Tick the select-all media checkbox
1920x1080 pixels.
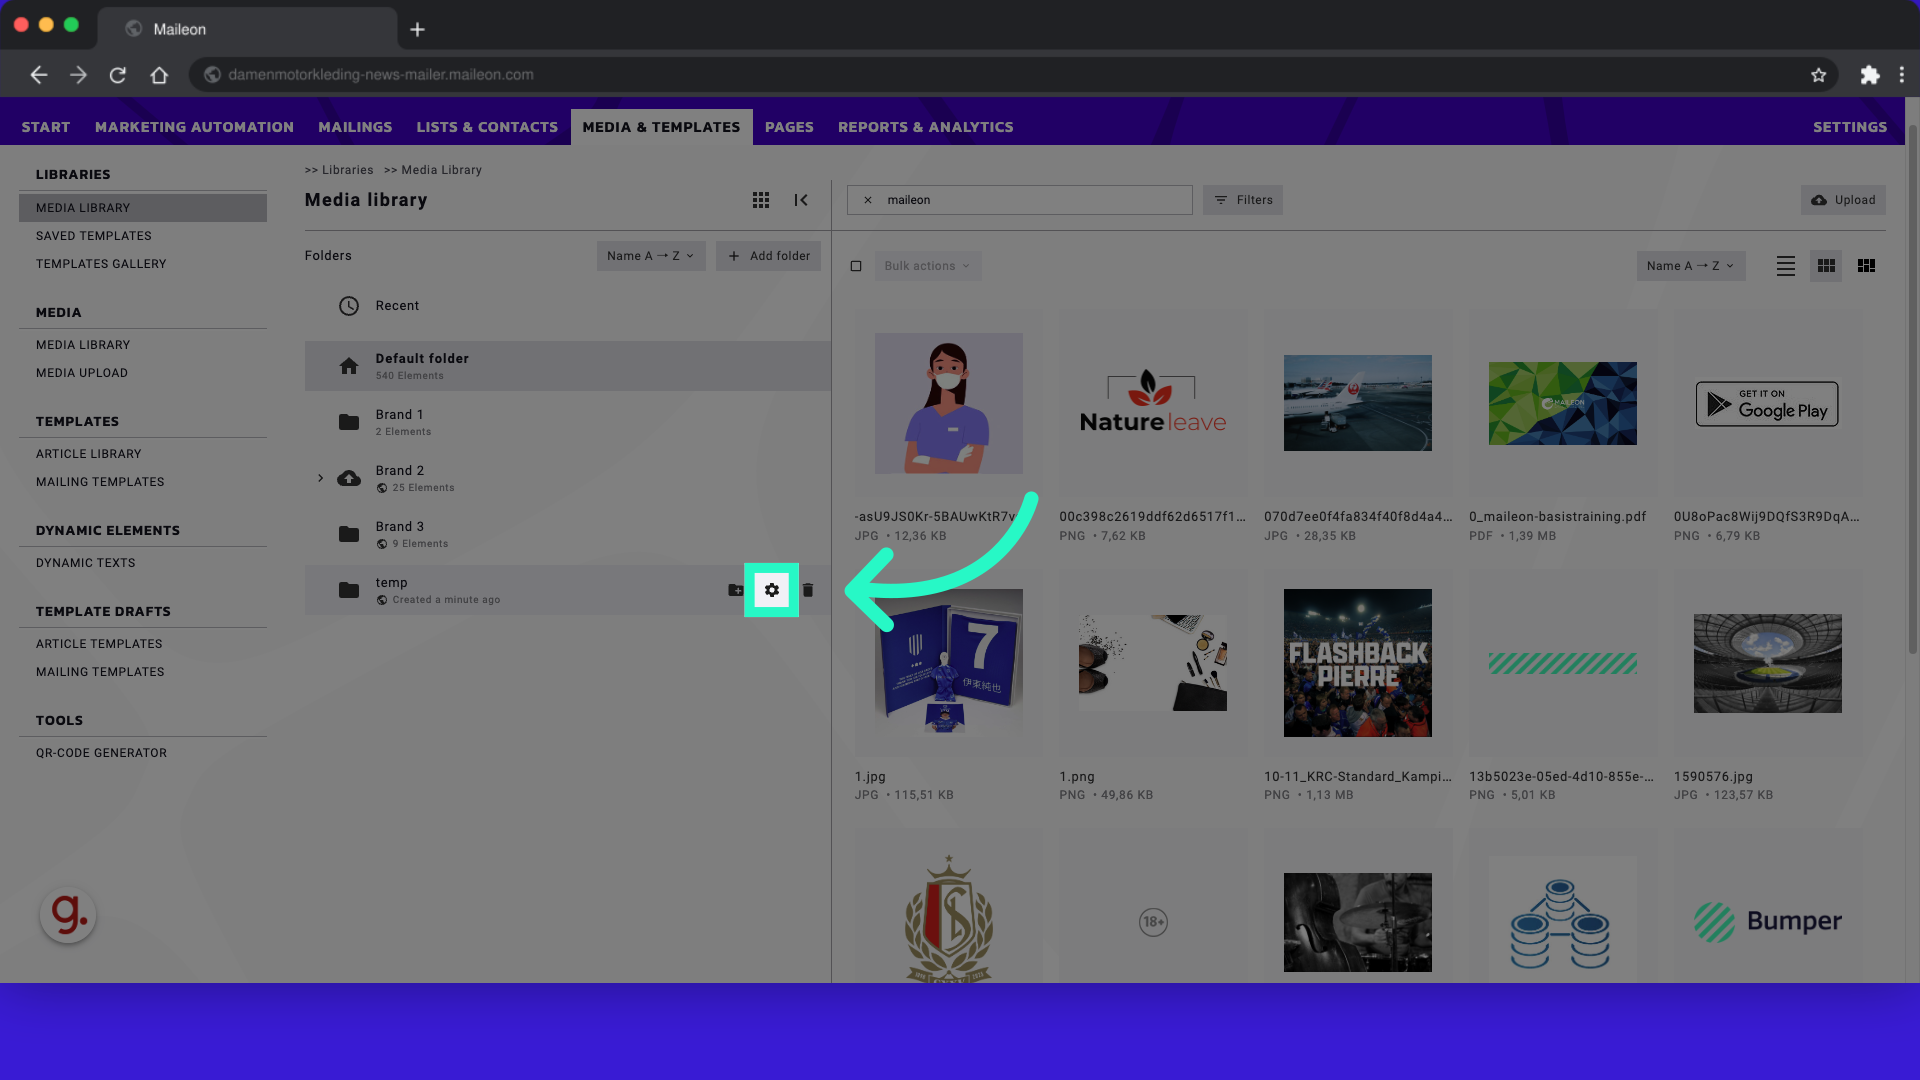[856, 266]
